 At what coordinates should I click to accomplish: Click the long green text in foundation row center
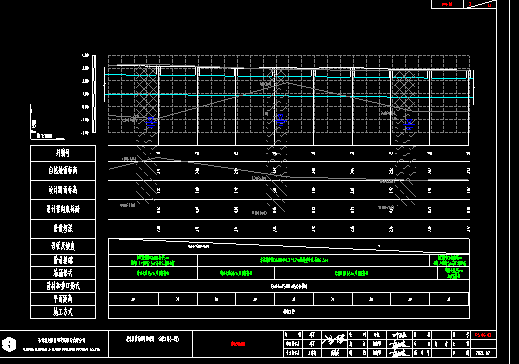tap(294, 260)
